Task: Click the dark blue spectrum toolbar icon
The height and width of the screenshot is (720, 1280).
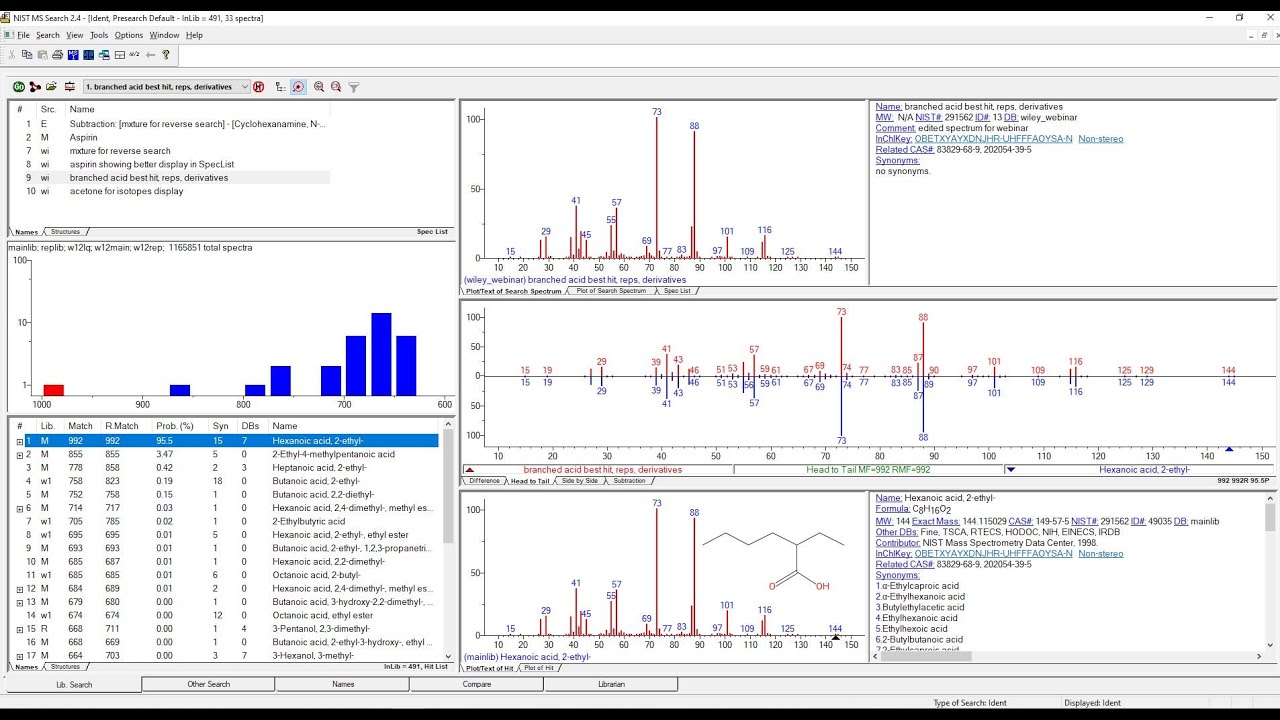Action: (89, 55)
